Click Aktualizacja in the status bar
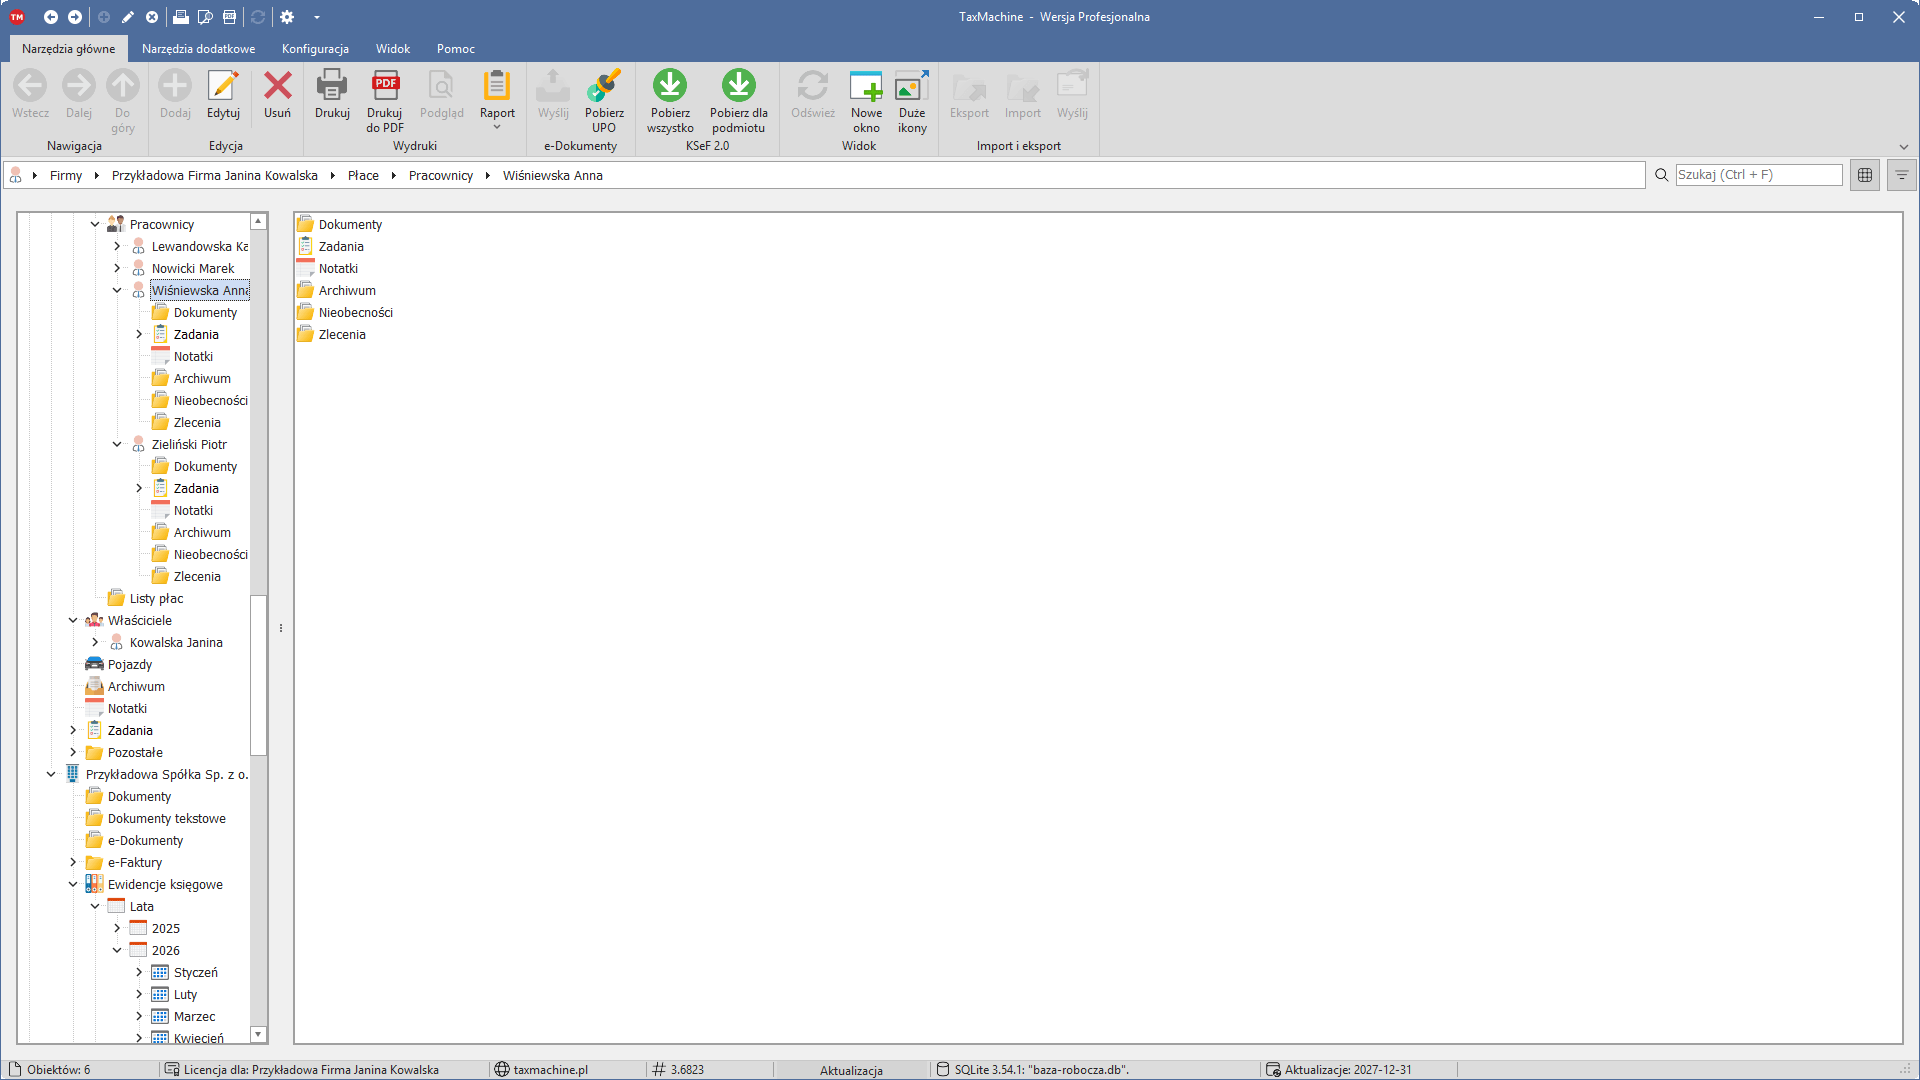The image size is (1920, 1080). pyautogui.click(x=851, y=1070)
